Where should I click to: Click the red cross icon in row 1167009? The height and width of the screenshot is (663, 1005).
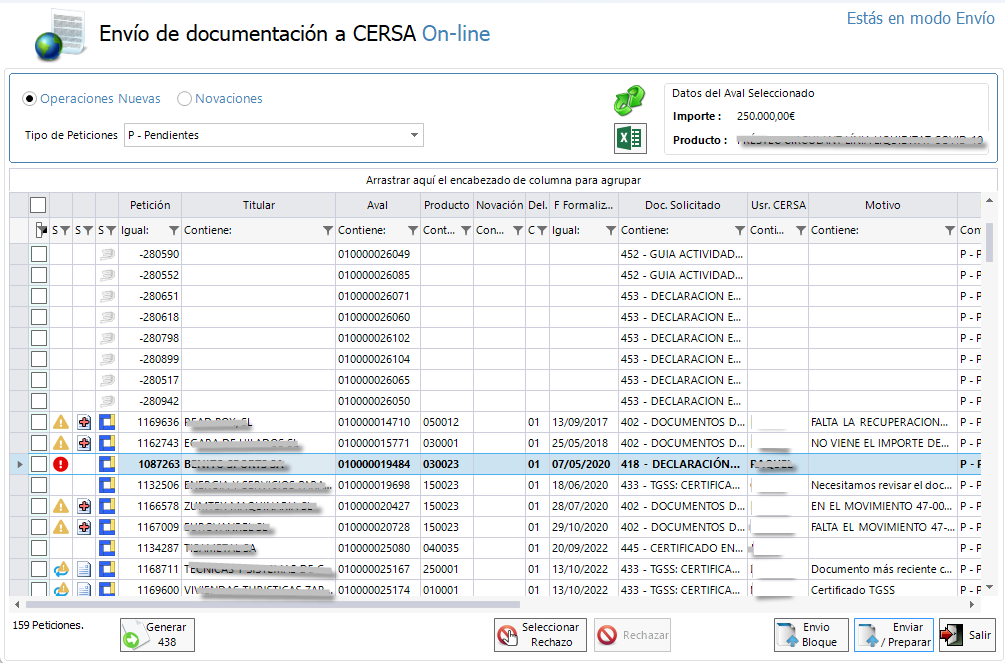[84, 528]
